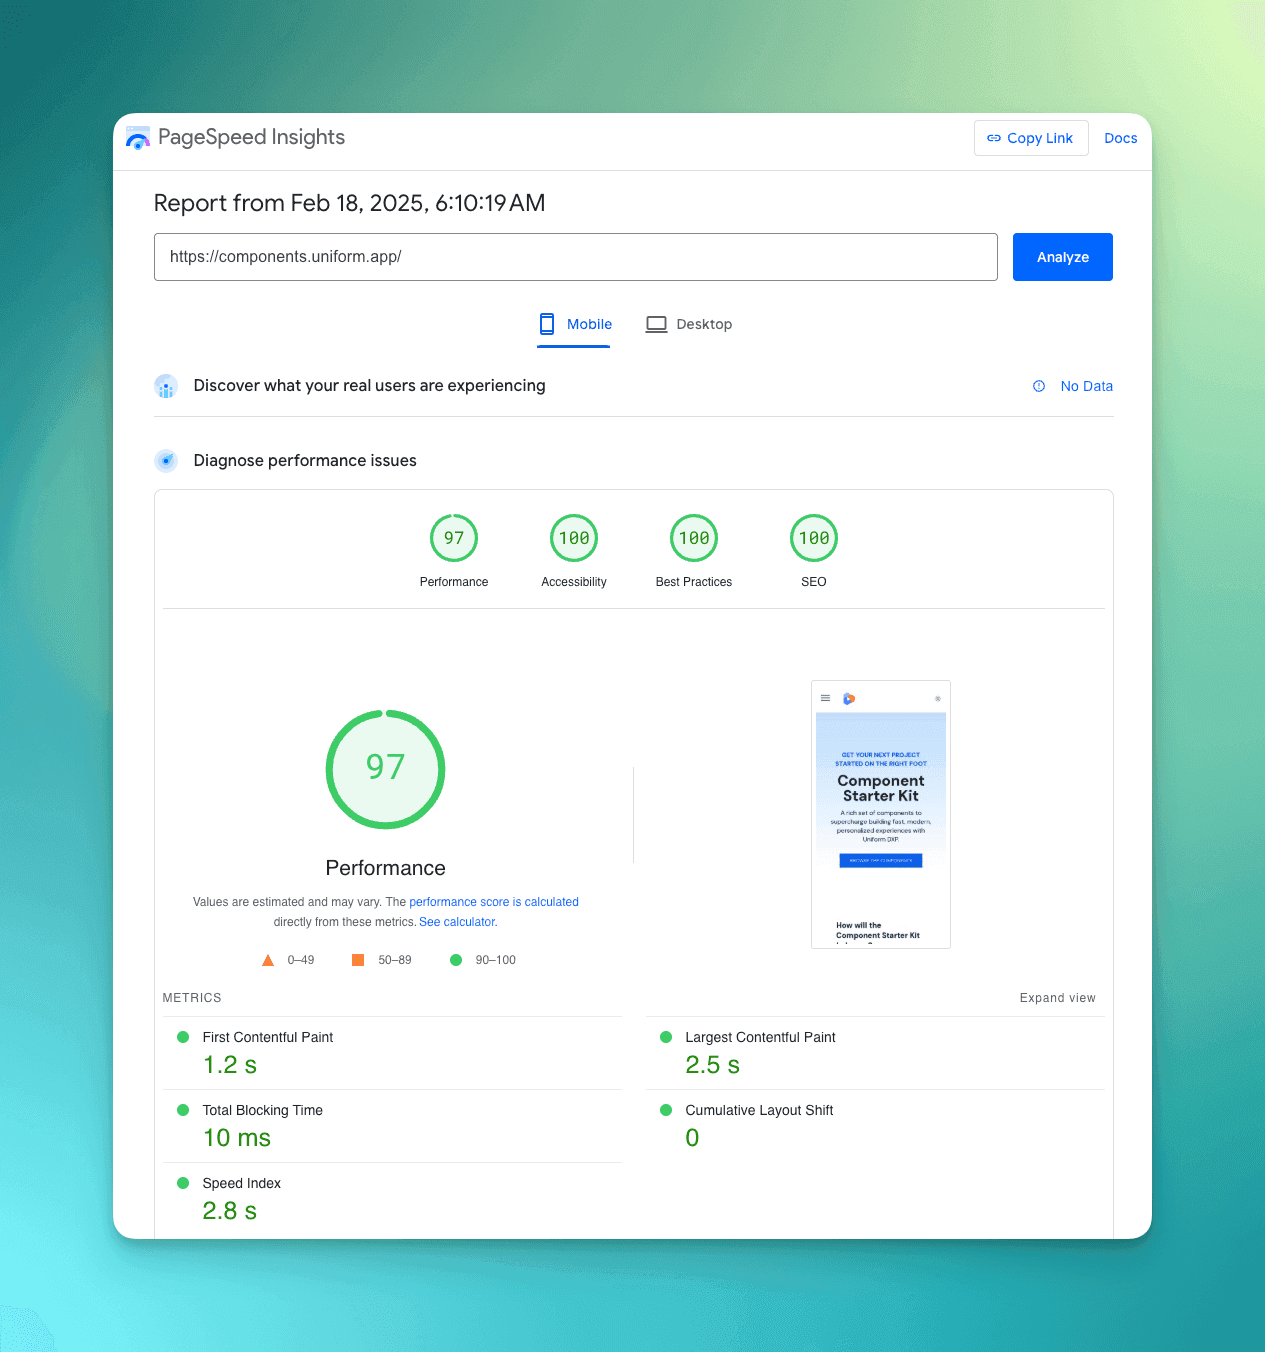Click the Diagnose performance issues icon
1265x1352 pixels.
(x=166, y=461)
